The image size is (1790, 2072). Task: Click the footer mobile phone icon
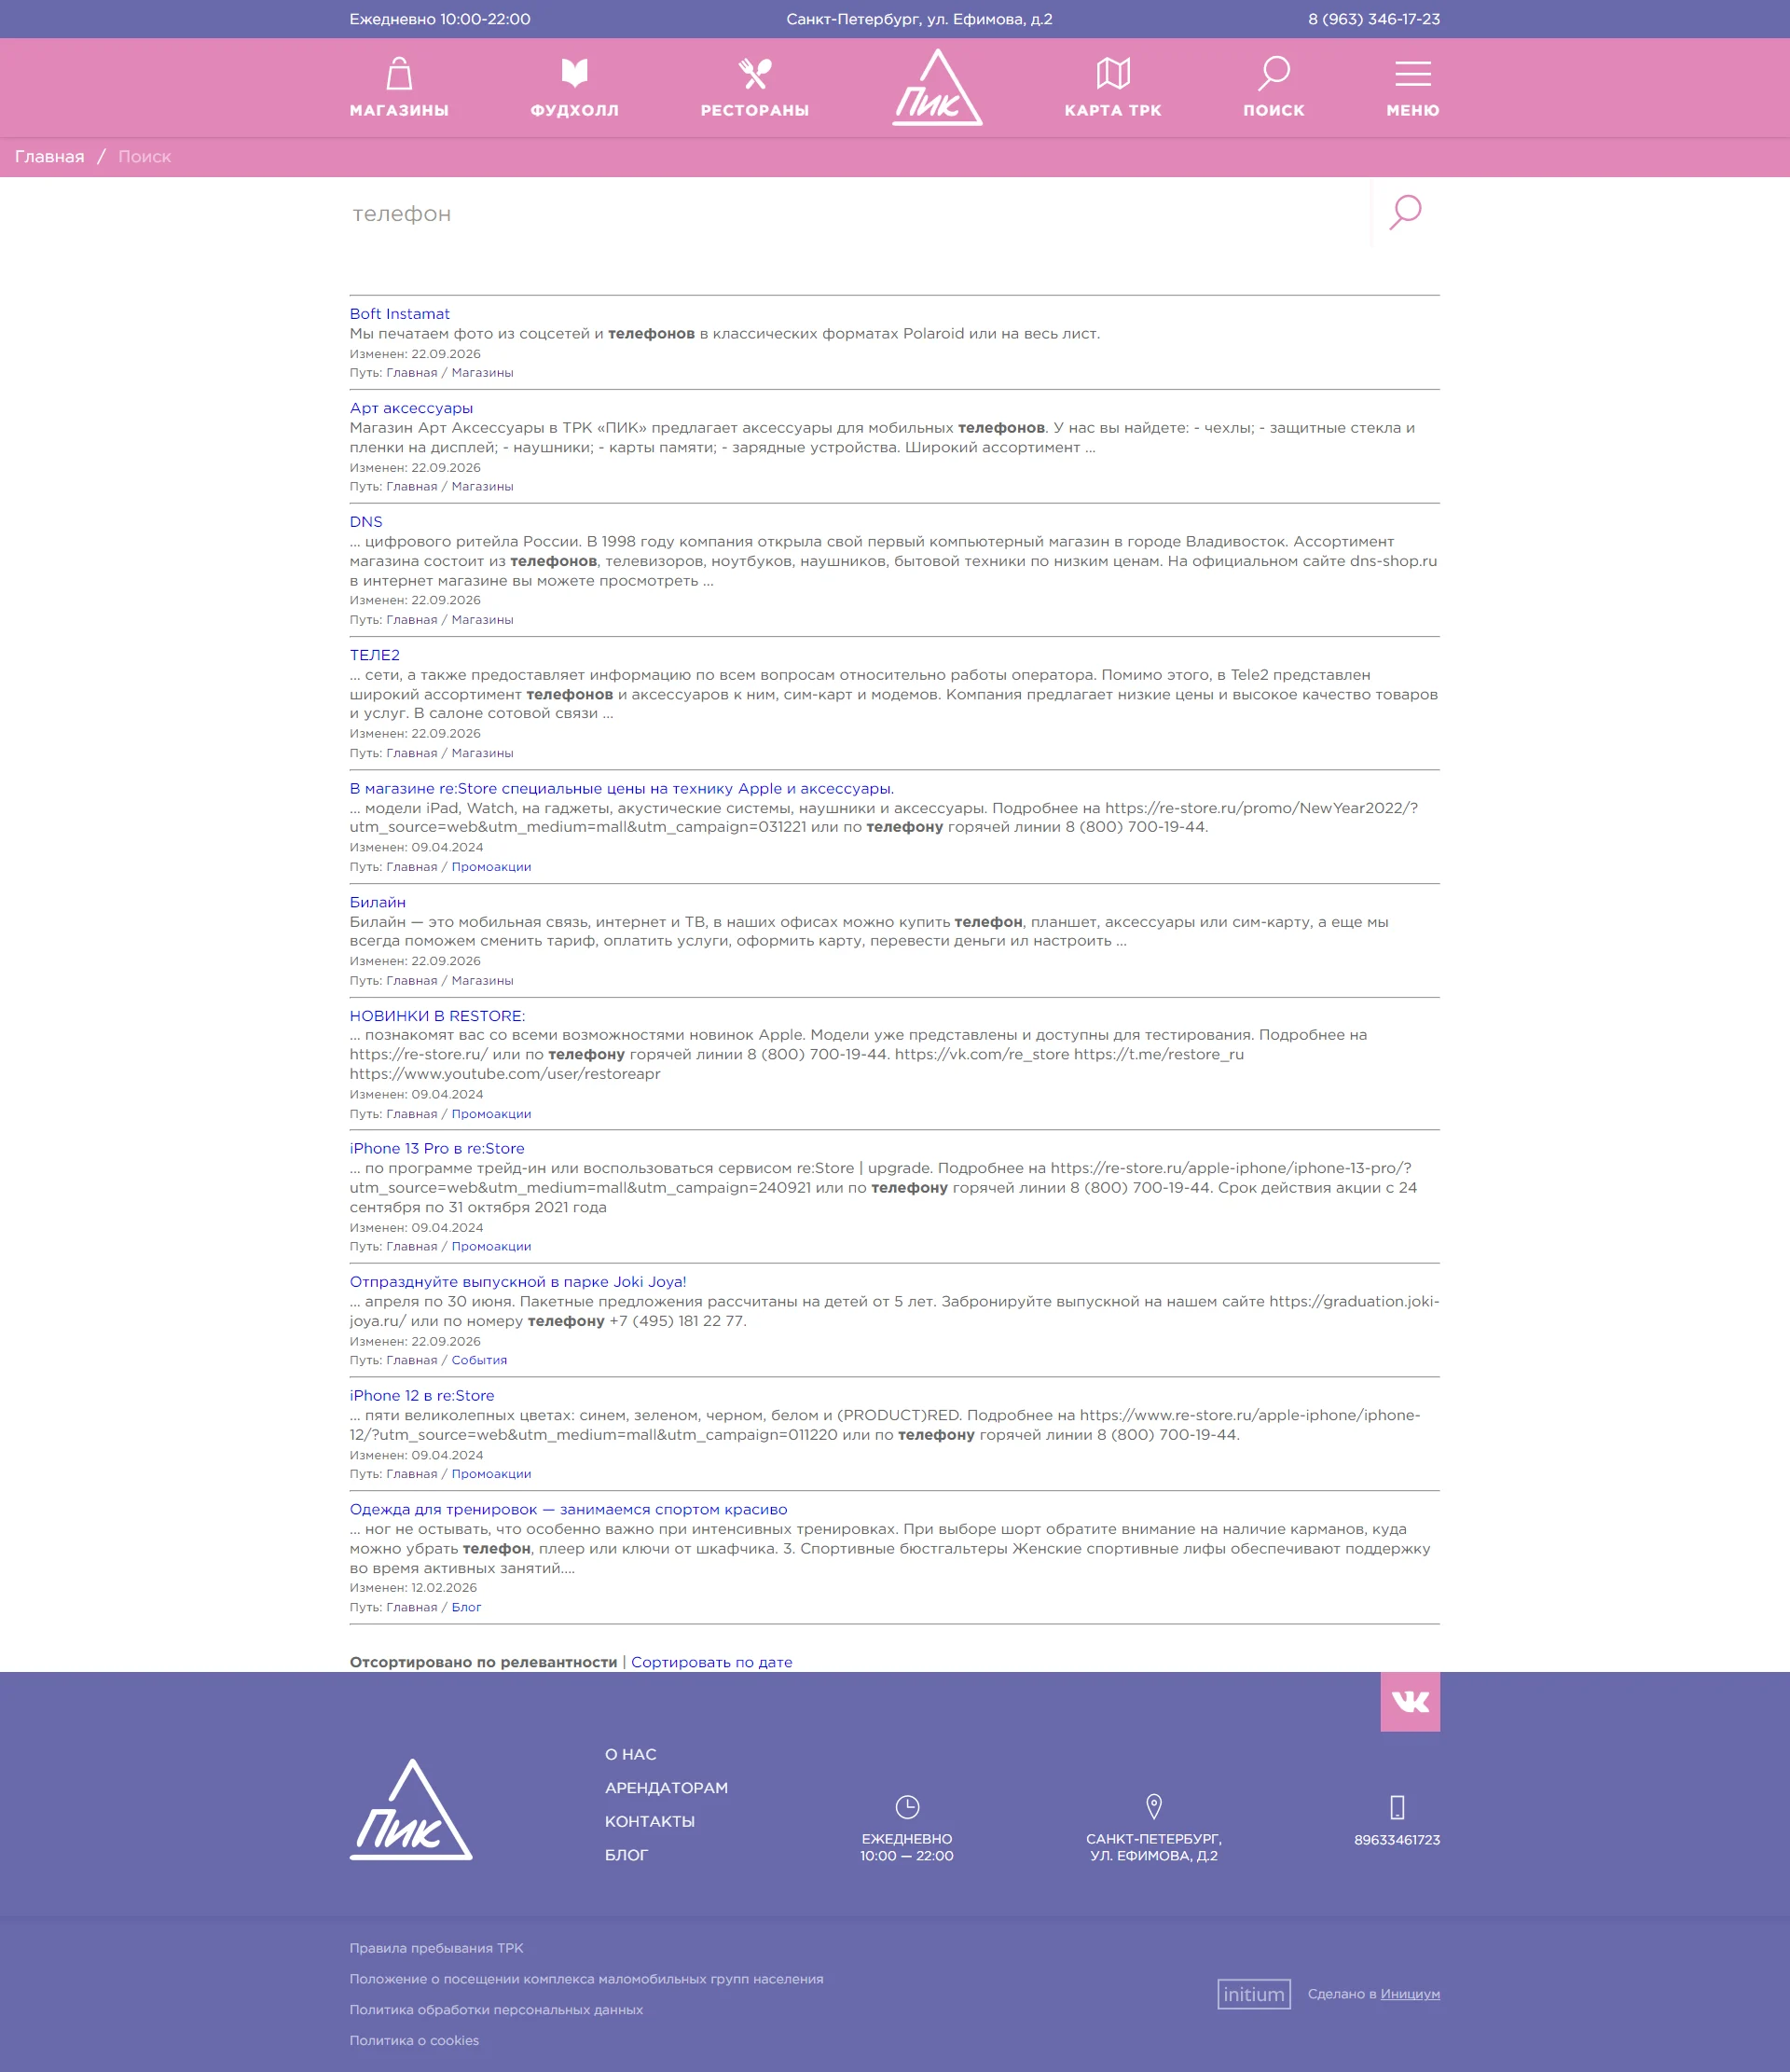pyautogui.click(x=1397, y=1807)
